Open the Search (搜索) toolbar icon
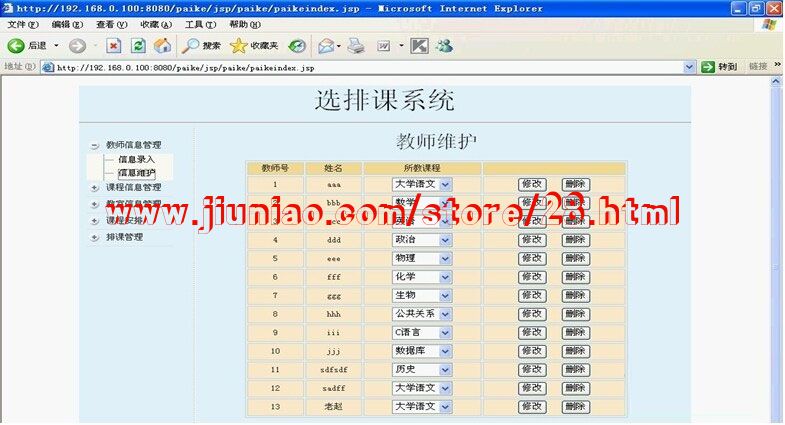 coord(192,45)
